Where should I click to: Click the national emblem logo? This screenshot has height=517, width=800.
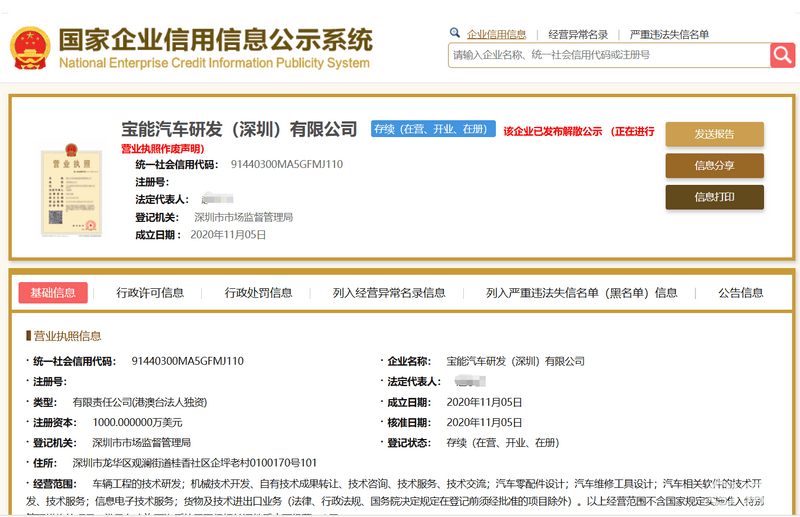(28, 47)
